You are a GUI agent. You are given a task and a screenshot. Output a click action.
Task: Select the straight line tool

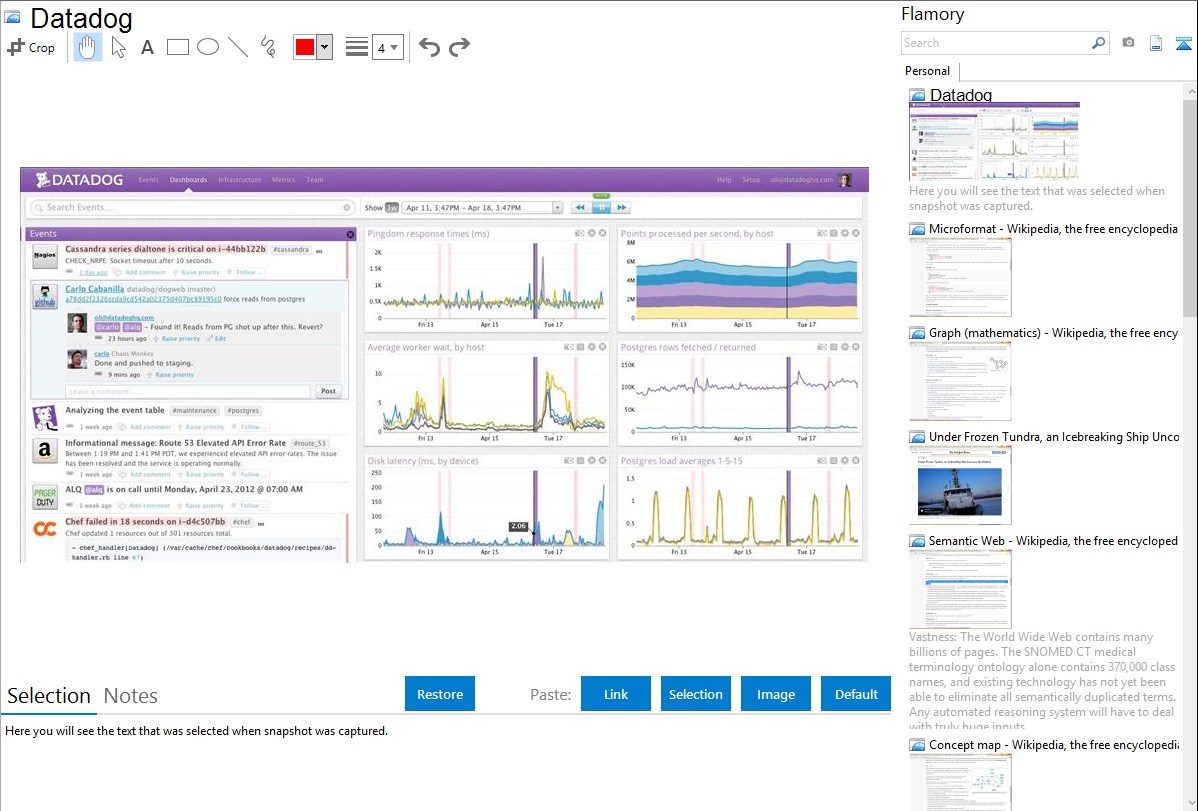pyautogui.click(x=238, y=47)
